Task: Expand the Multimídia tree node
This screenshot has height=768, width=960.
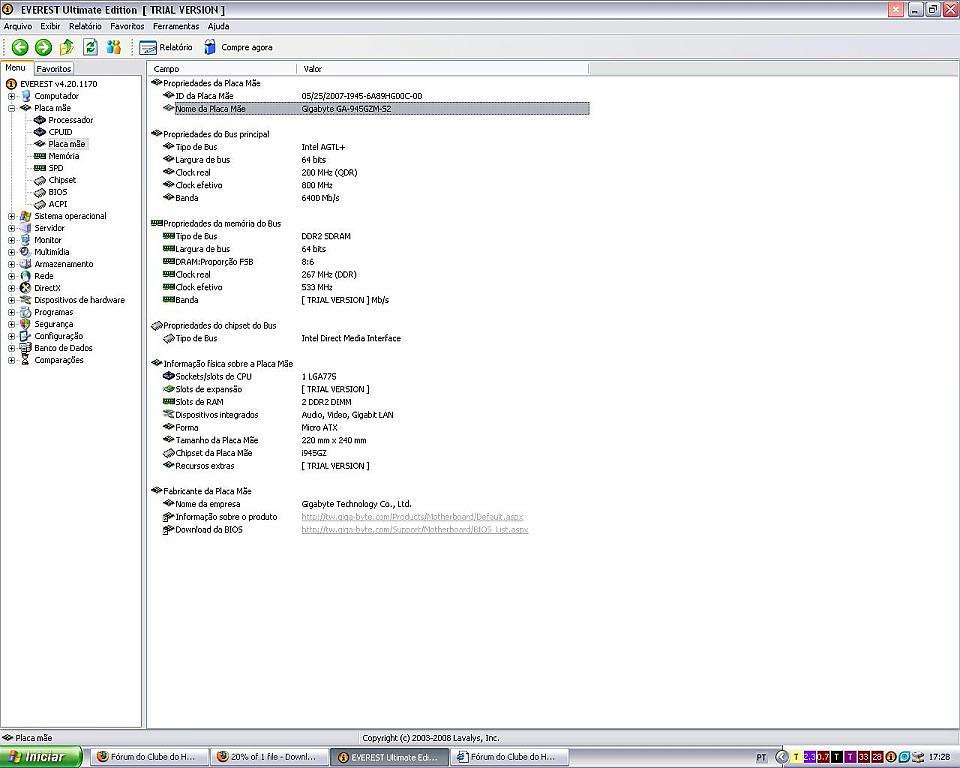Action: (x=12, y=252)
